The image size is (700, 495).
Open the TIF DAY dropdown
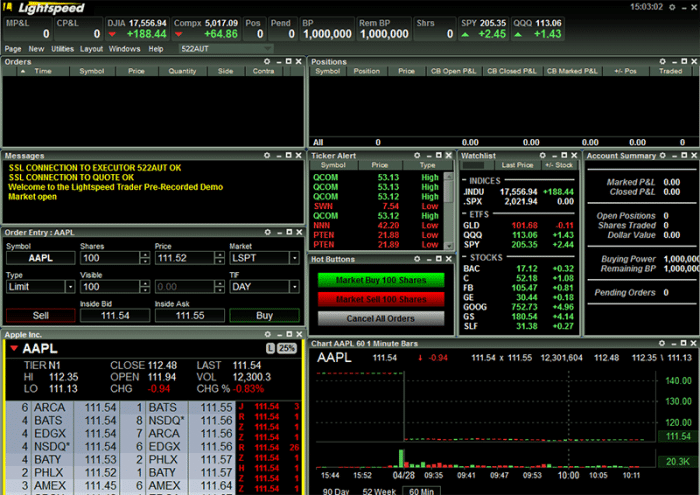pyautogui.click(x=294, y=287)
